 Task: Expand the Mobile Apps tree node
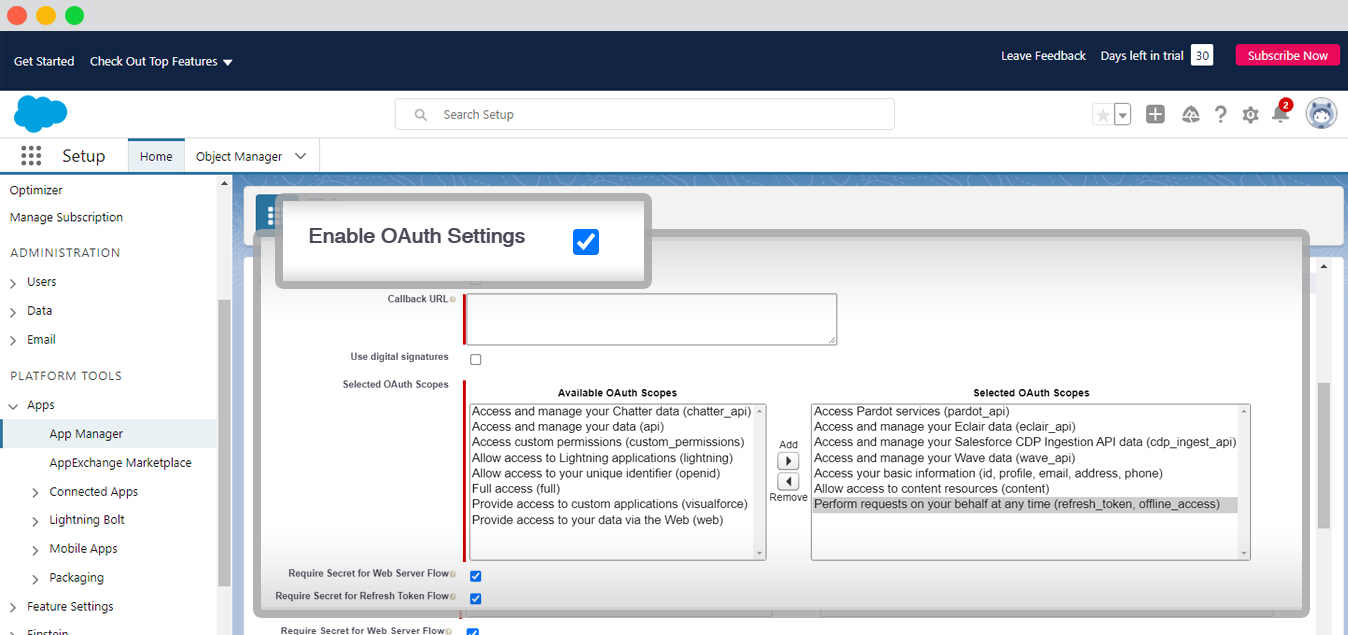[35, 550]
